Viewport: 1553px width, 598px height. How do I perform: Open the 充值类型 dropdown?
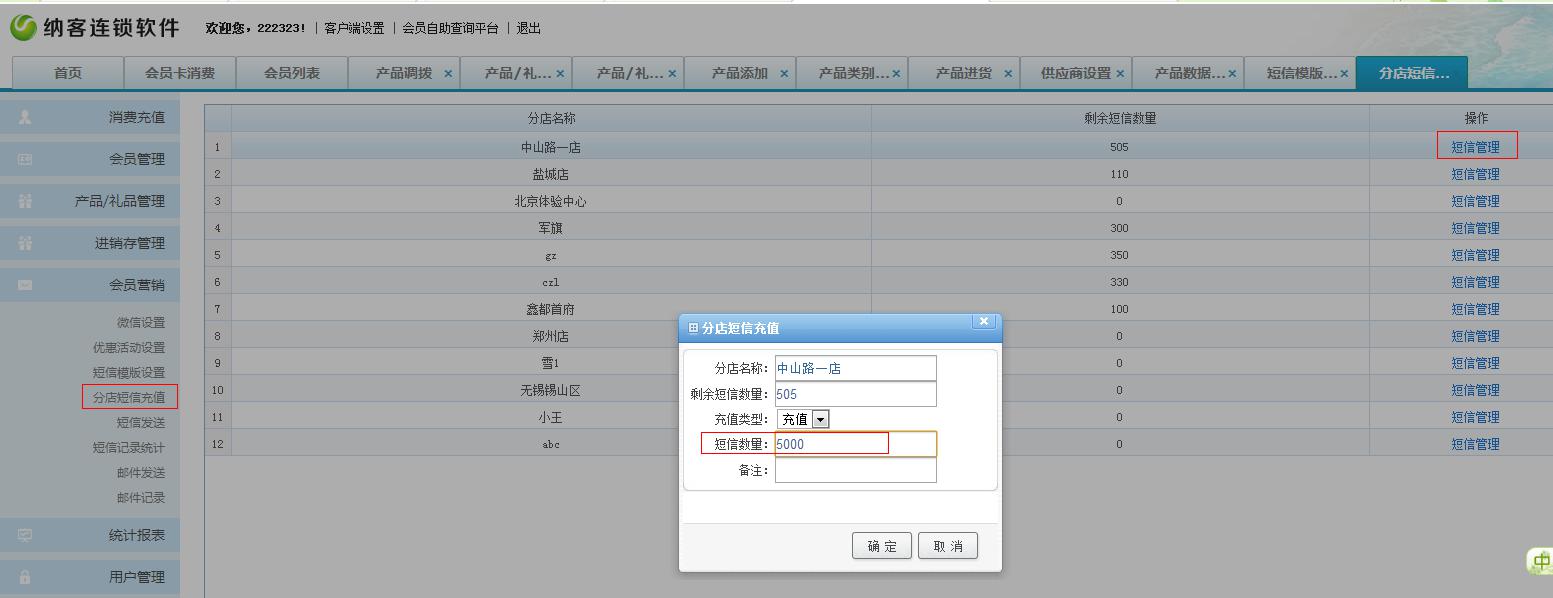820,420
